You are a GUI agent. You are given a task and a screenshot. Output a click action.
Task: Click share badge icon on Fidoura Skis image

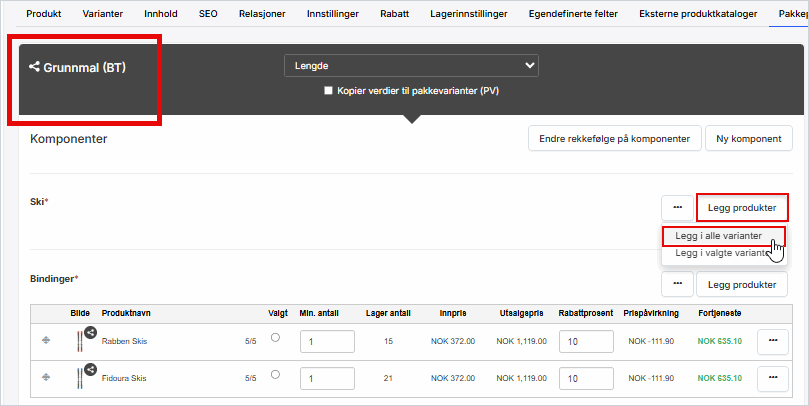point(90,369)
